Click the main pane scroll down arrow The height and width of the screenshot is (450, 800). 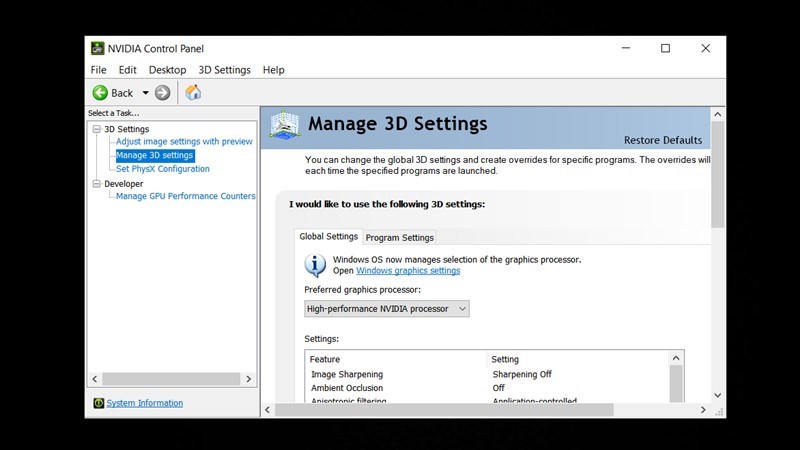click(x=717, y=395)
